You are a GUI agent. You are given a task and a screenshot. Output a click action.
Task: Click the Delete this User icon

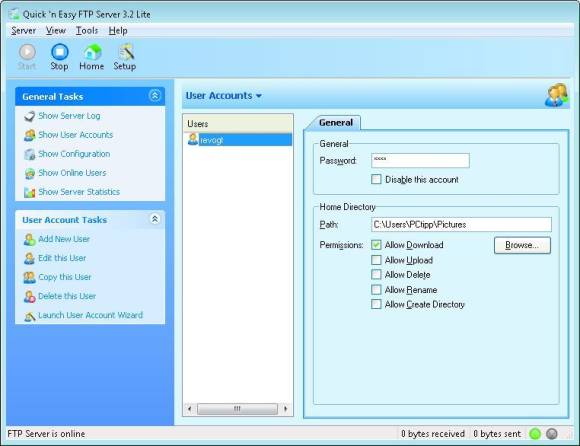point(30,297)
